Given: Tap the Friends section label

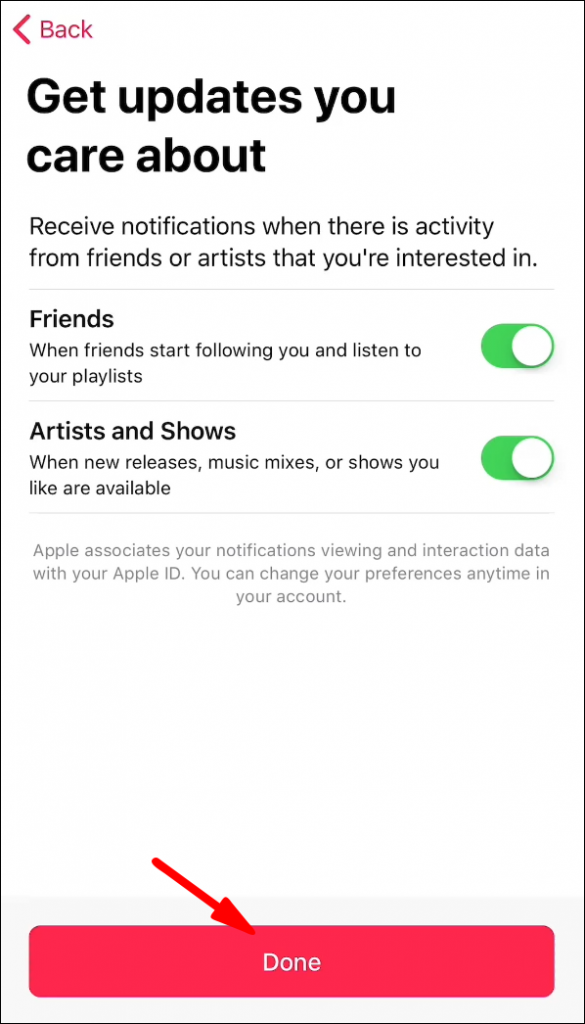Looking at the screenshot, I should (71, 318).
